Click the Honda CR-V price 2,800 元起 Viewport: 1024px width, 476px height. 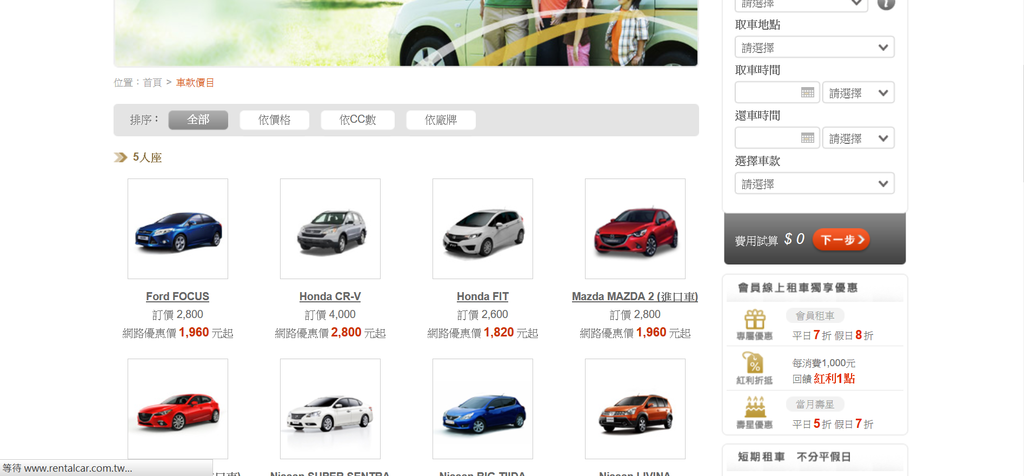pos(358,333)
